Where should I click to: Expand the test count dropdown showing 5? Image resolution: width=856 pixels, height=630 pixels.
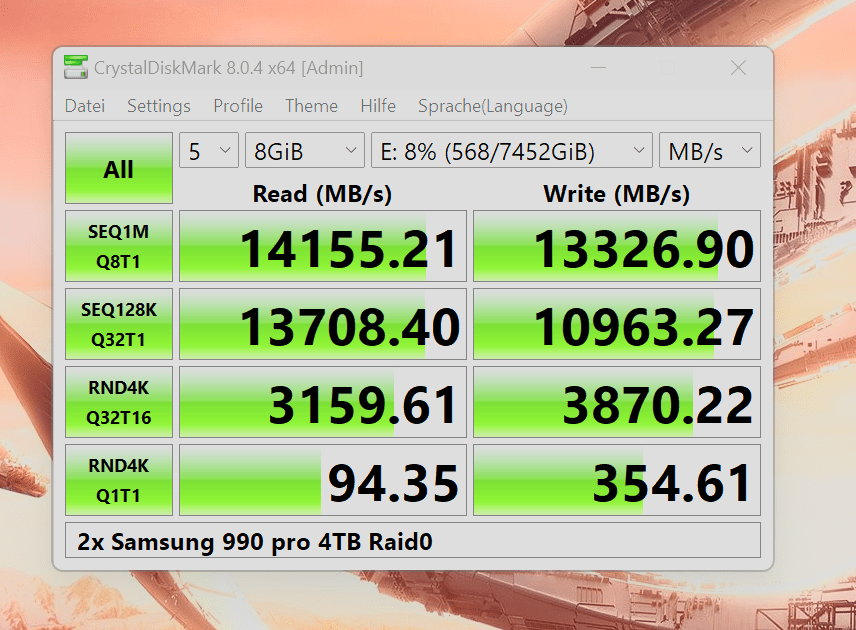coord(209,150)
